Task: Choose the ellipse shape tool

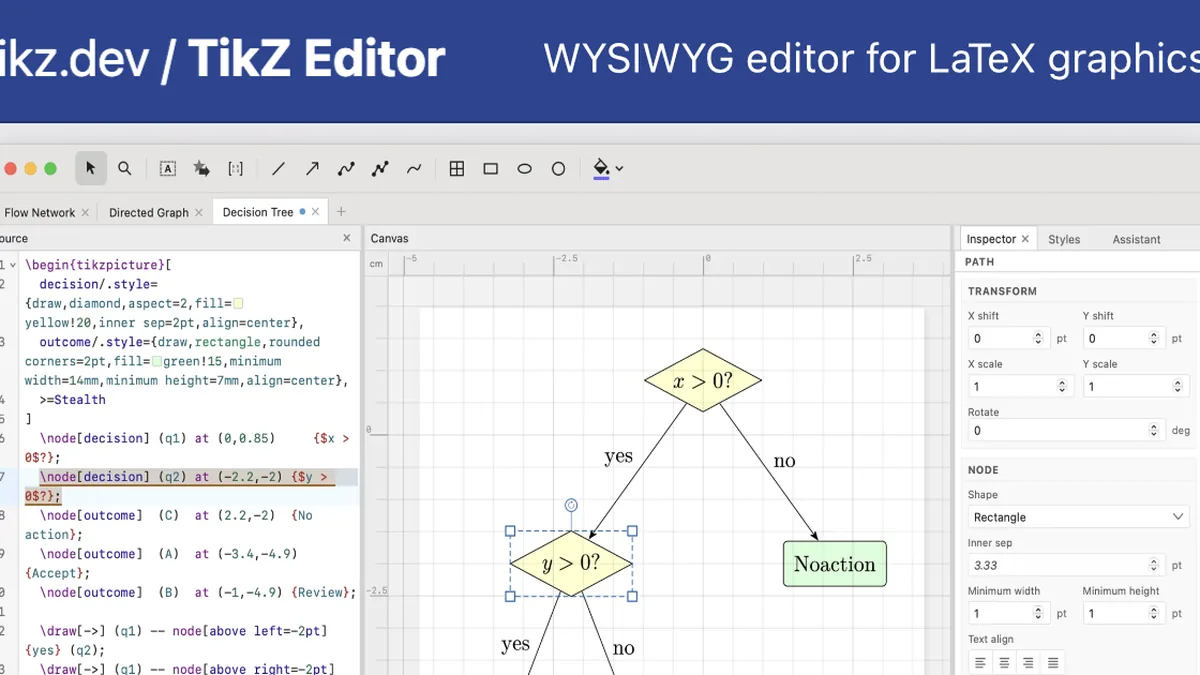Action: point(525,169)
